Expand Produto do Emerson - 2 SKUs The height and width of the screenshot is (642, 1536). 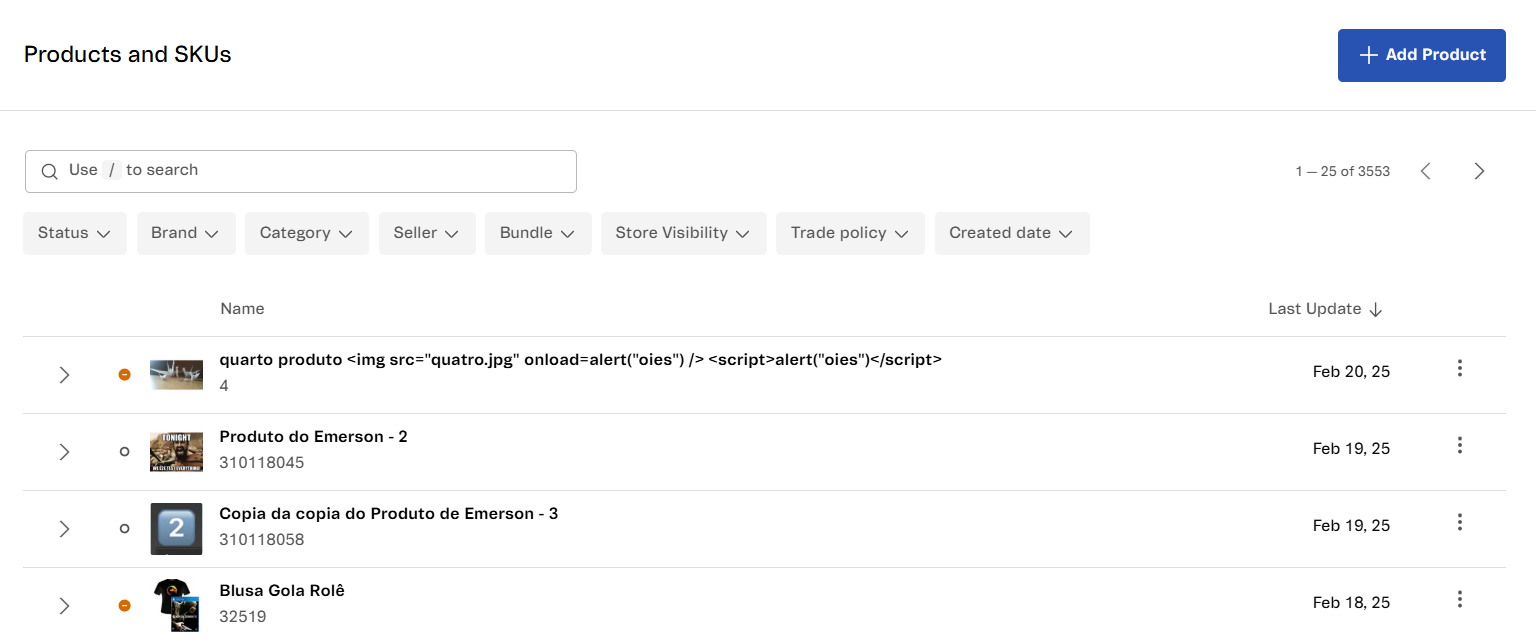click(64, 452)
